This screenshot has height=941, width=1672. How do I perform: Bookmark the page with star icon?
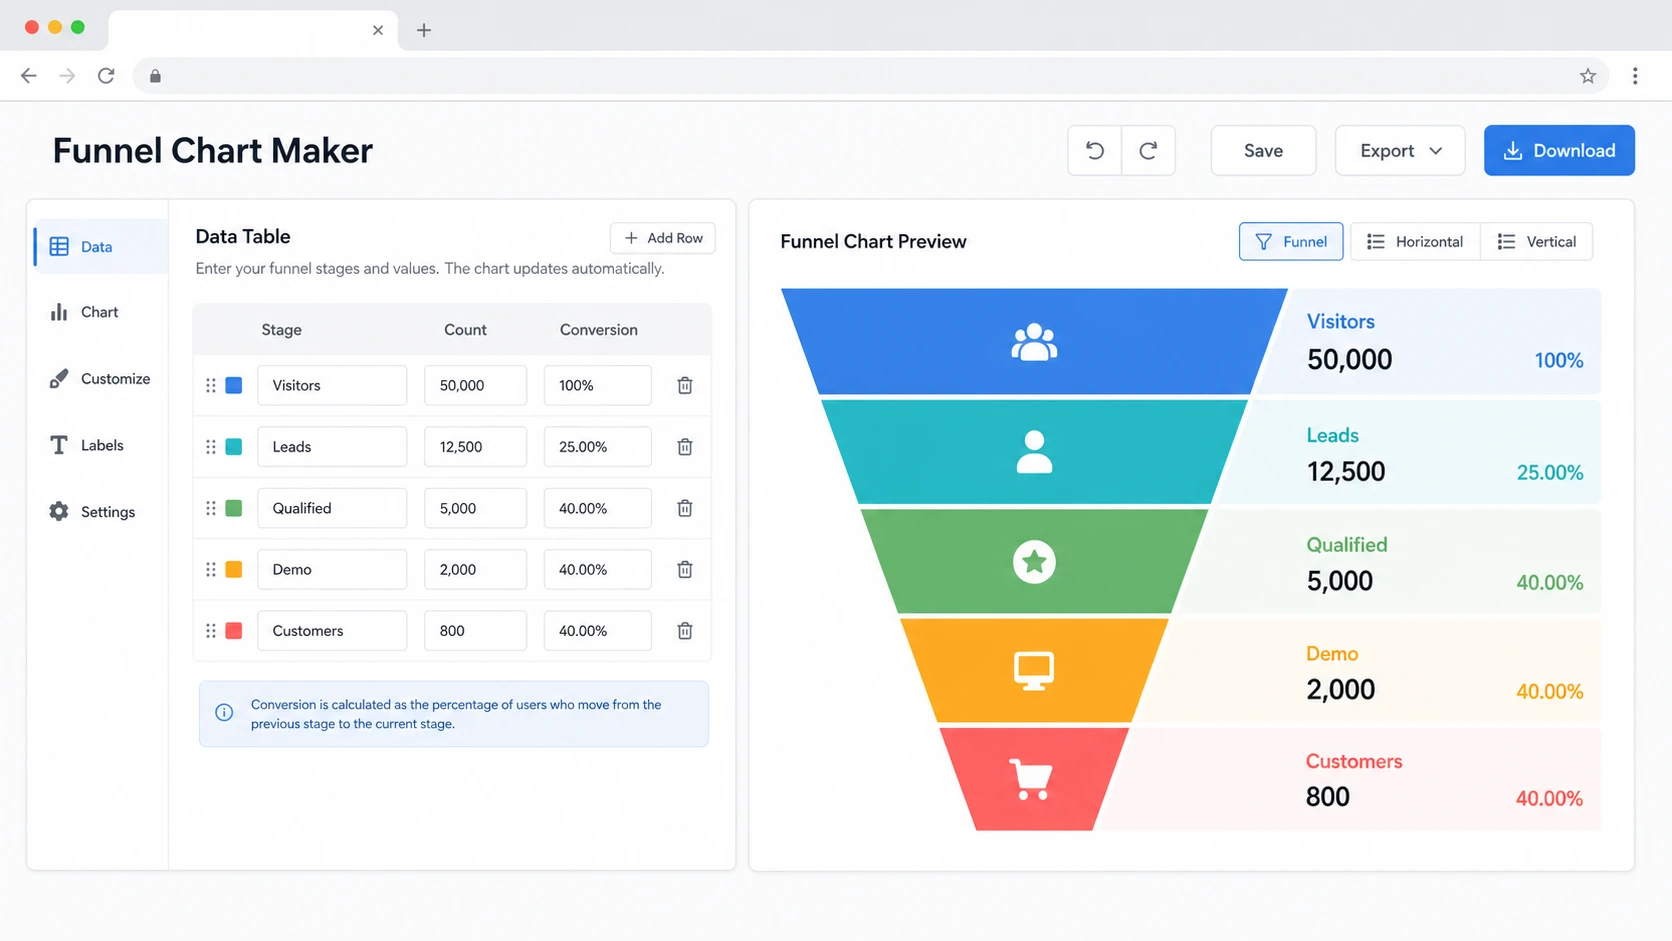click(x=1588, y=76)
